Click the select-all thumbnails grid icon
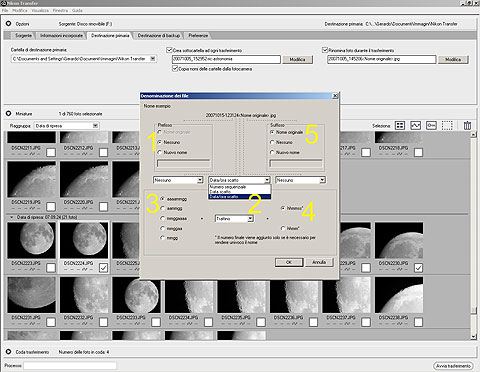 pyautogui.click(x=400, y=126)
